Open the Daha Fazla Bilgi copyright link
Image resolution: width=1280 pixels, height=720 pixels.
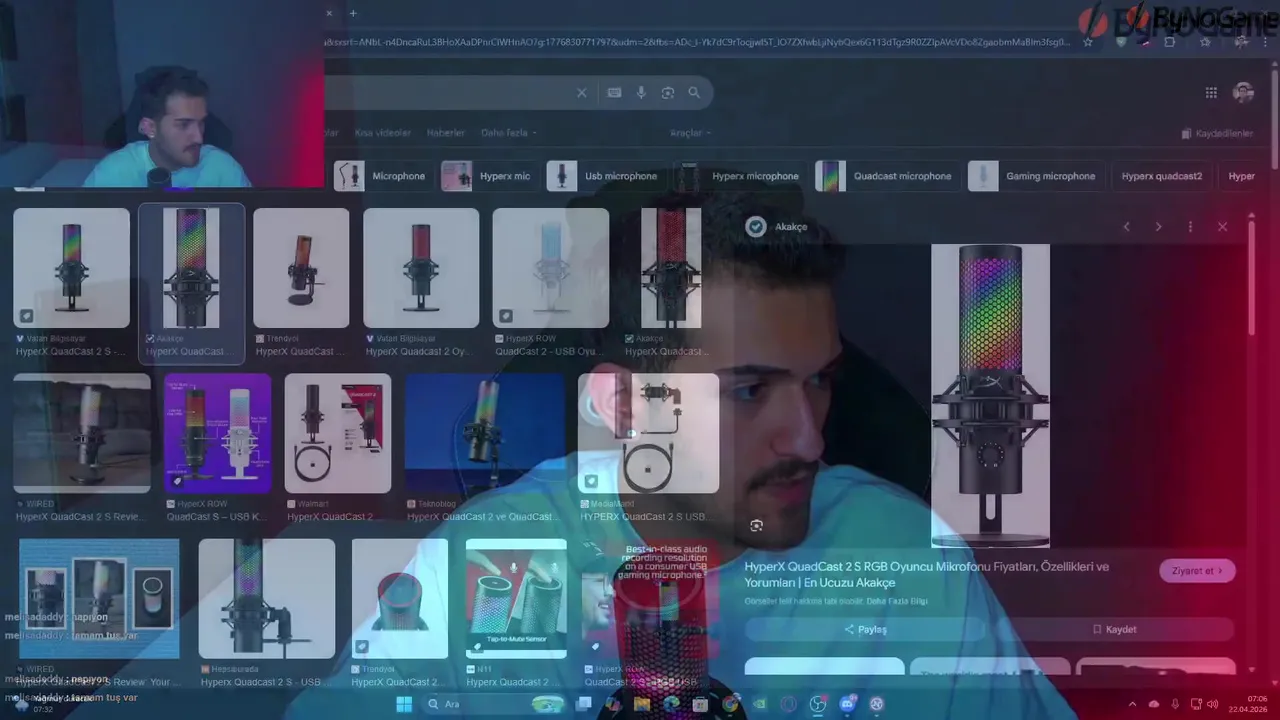tap(895, 601)
